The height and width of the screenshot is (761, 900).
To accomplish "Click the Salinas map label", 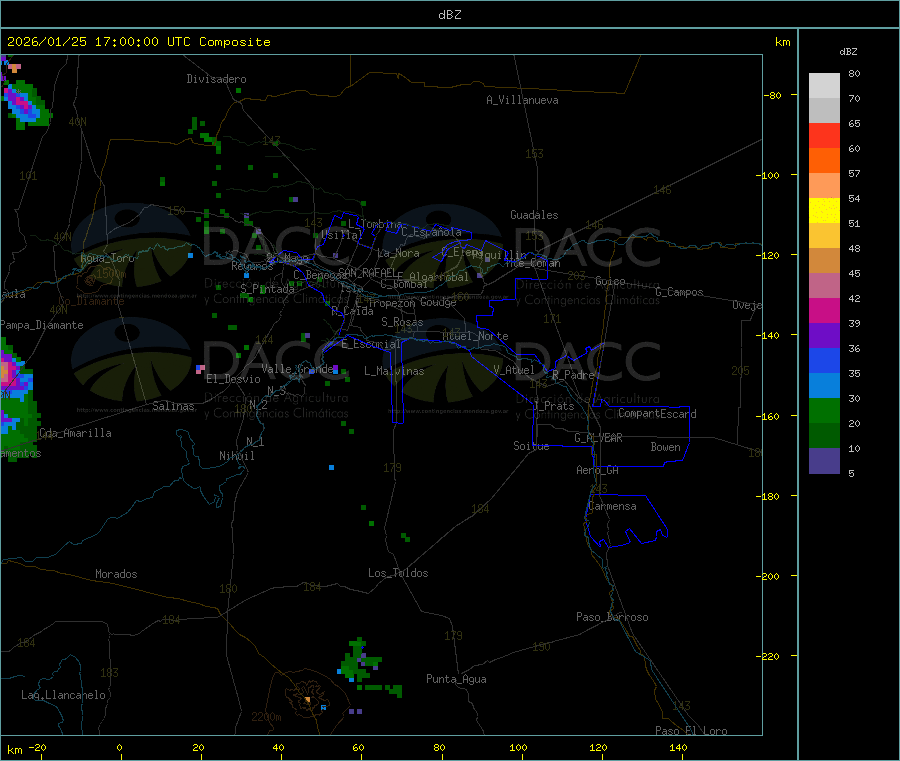I will [x=173, y=406].
